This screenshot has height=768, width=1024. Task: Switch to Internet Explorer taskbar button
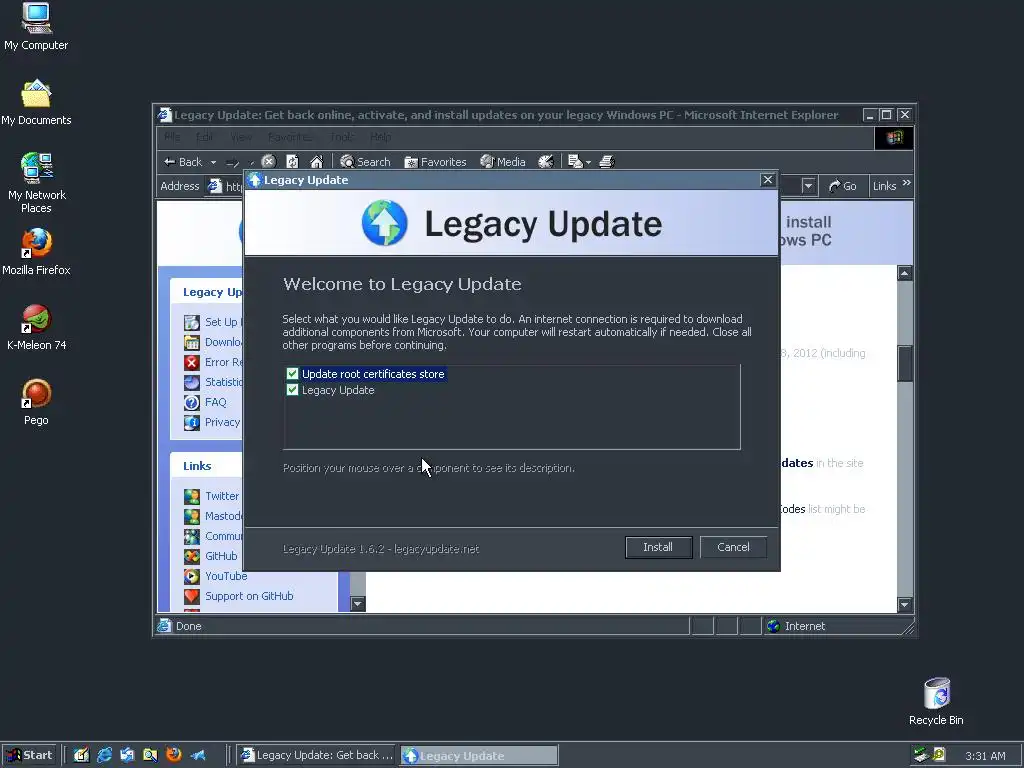316,756
